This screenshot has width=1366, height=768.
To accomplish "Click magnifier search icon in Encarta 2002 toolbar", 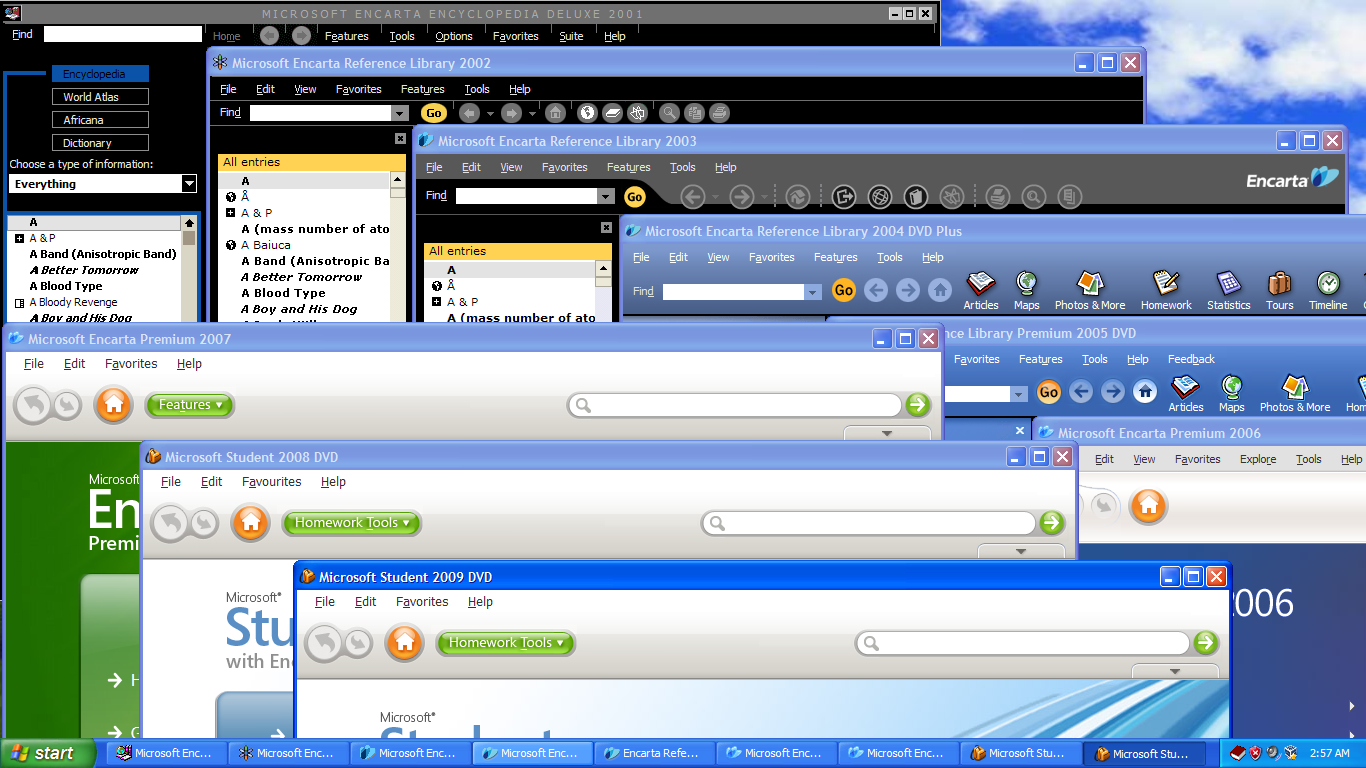I will click(669, 113).
